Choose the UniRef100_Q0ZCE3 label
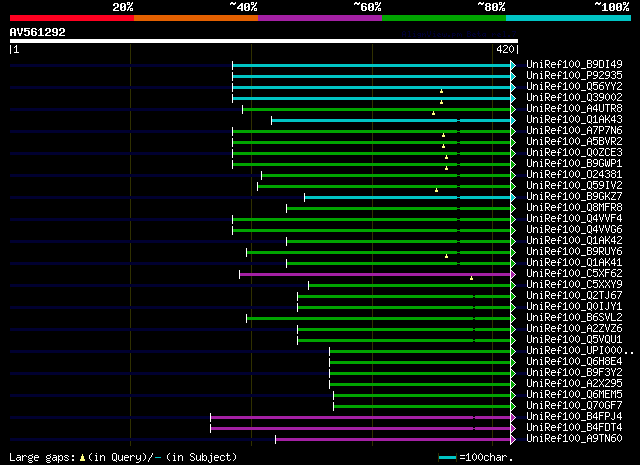The image size is (640, 465). click(574, 153)
